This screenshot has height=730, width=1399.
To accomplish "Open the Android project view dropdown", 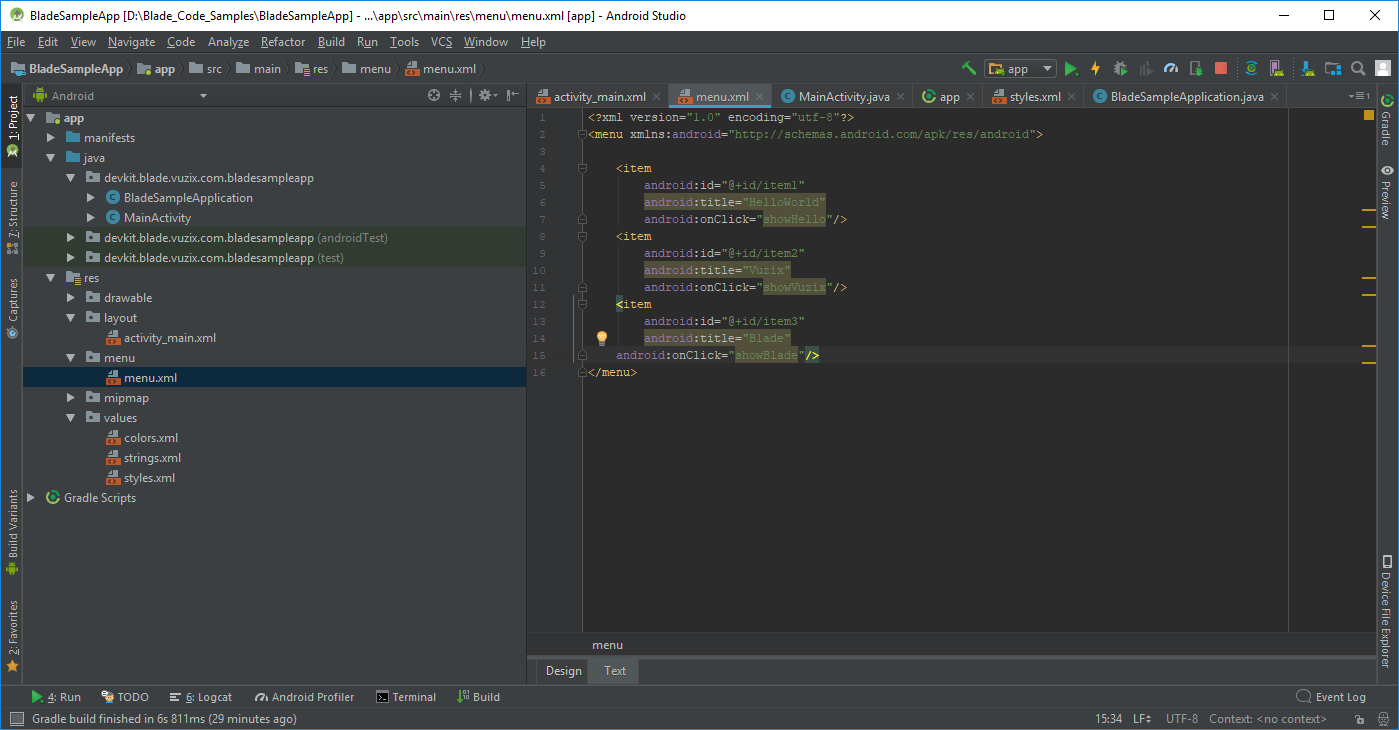I will (120, 96).
